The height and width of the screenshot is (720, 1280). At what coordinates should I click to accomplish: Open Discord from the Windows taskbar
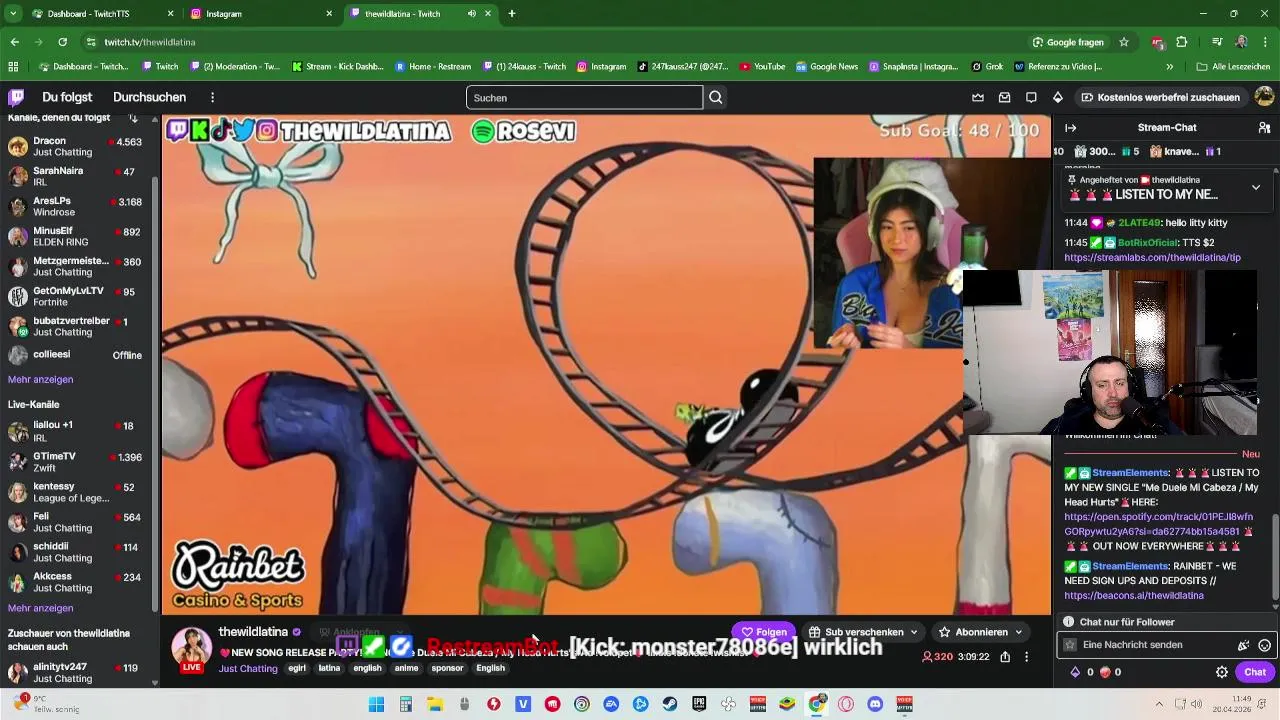[x=875, y=704]
